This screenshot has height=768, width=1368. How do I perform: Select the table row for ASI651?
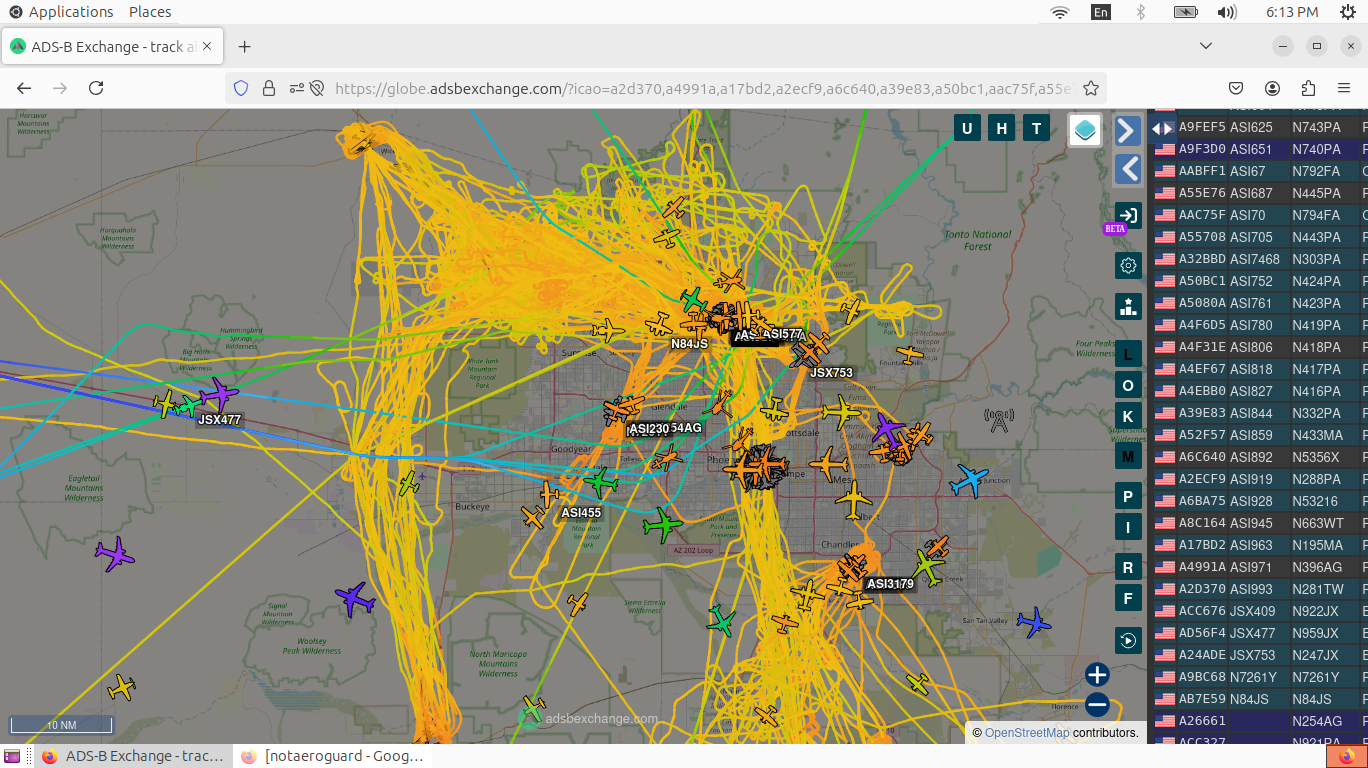pyautogui.click(x=1260, y=149)
